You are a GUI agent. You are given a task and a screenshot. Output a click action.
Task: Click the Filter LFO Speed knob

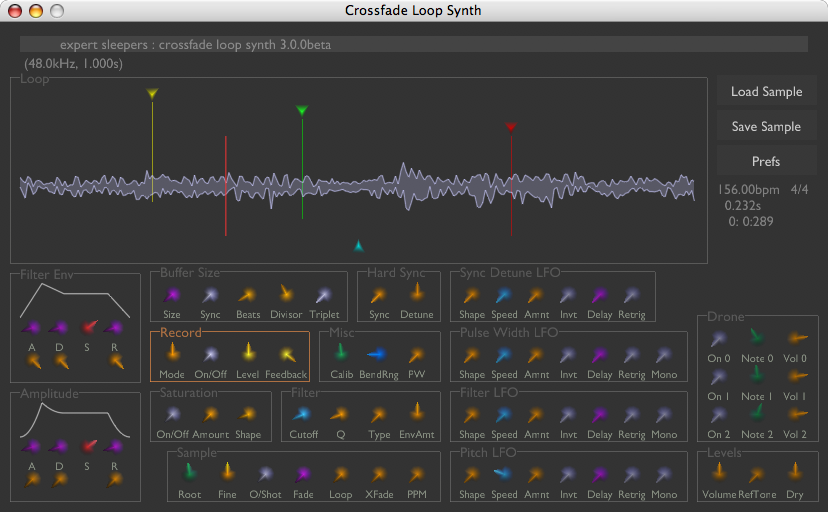(x=504, y=415)
